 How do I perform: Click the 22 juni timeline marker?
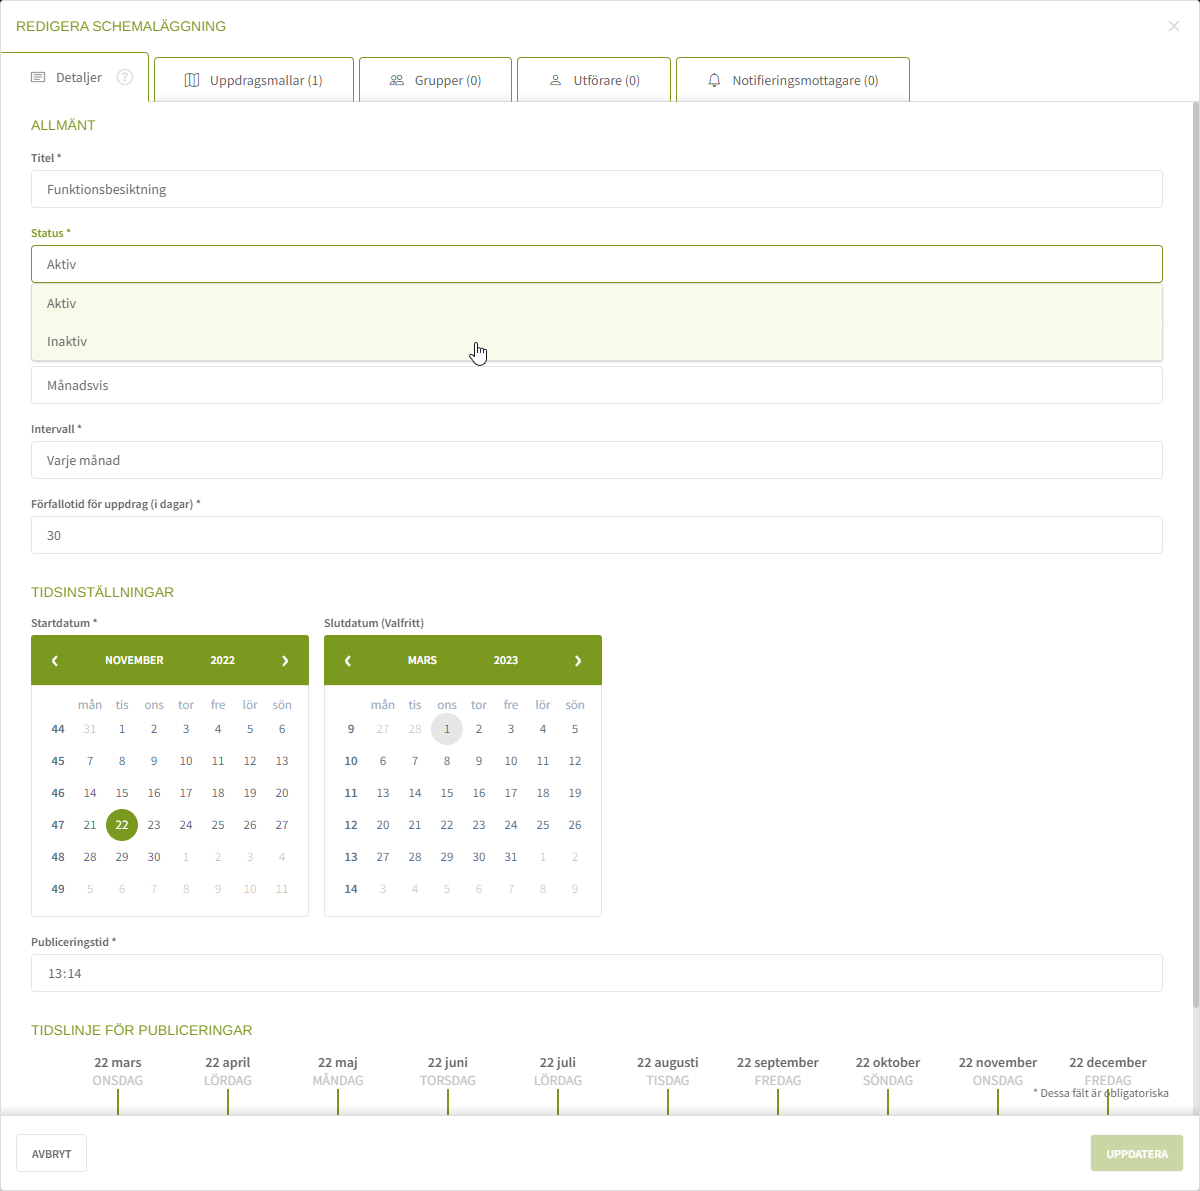point(448,1099)
